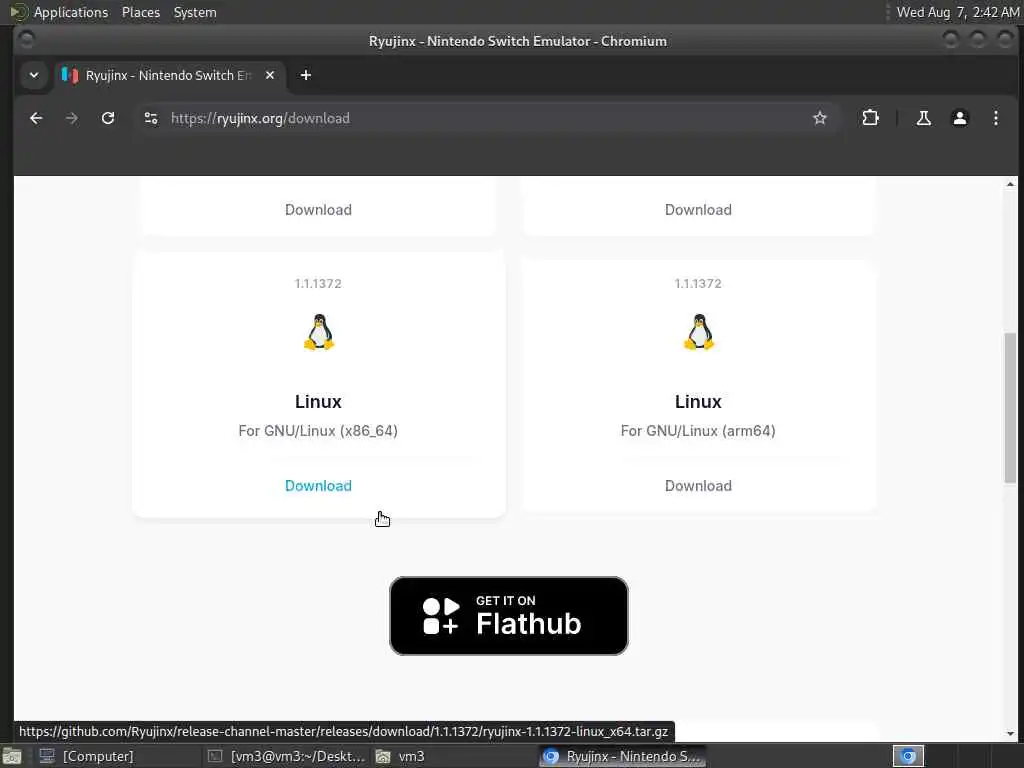Open the Extensions puzzle icon
Viewport: 1024px width, 768px height.
(x=871, y=118)
